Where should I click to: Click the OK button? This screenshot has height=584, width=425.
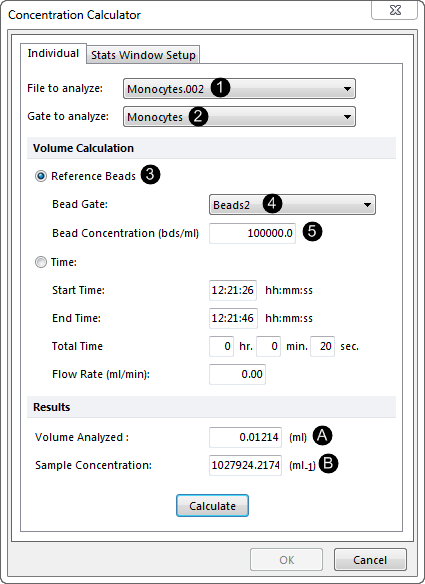point(286,559)
